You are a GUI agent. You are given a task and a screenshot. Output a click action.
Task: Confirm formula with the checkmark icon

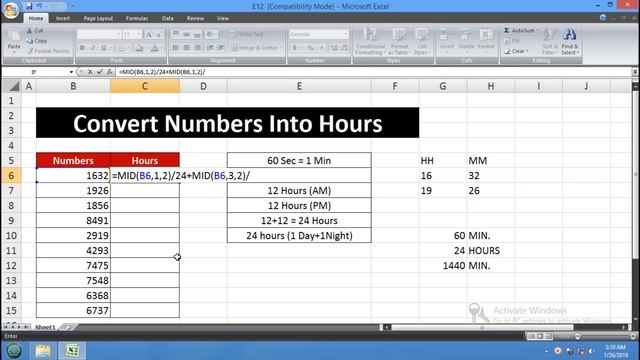pyautogui.click(x=100, y=72)
